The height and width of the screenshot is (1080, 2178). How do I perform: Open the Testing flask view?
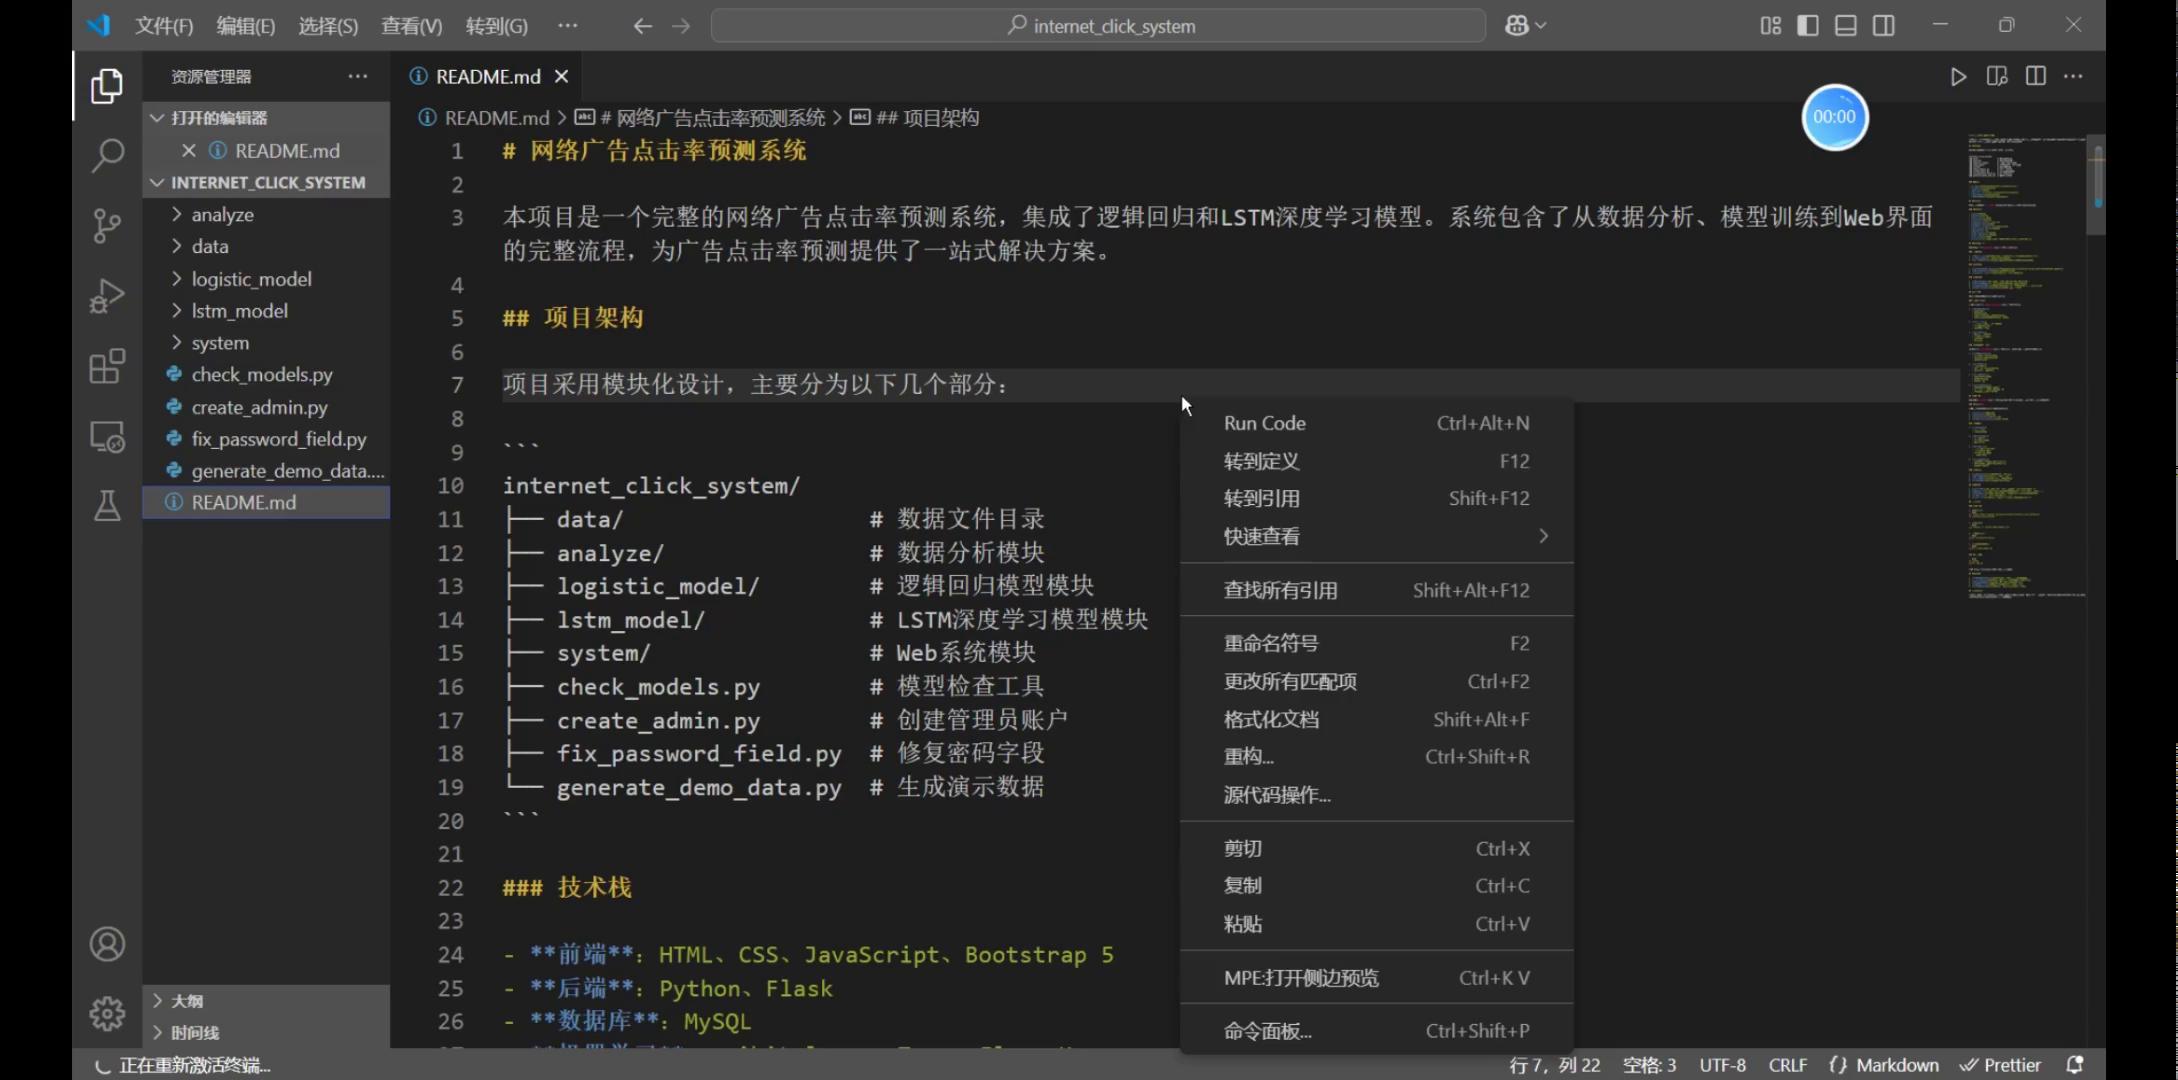[107, 506]
